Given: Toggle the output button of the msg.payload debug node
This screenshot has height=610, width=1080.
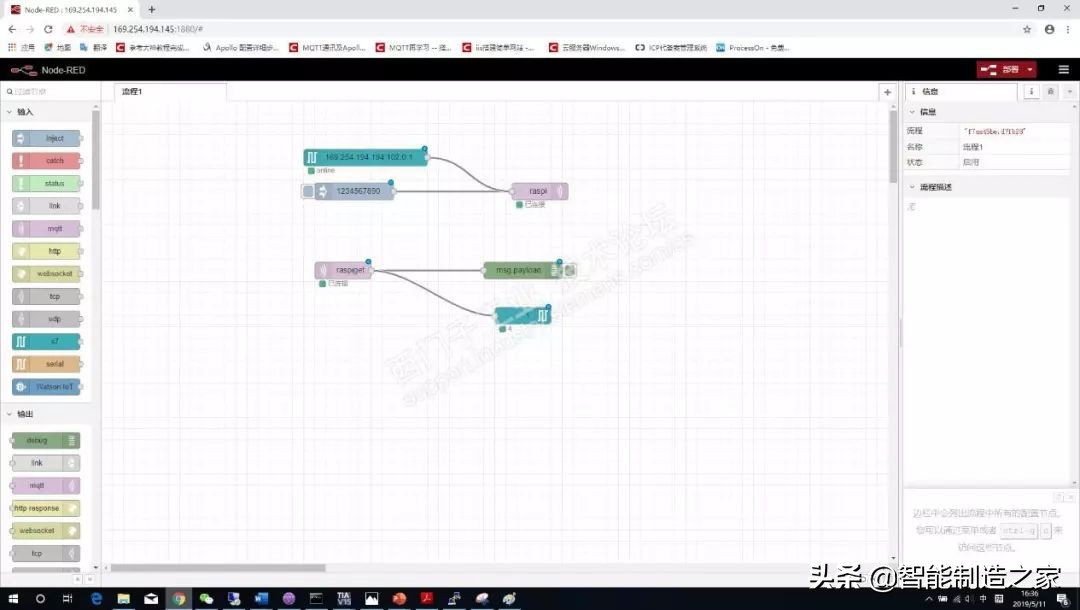Looking at the screenshot, I should [569, 270].
